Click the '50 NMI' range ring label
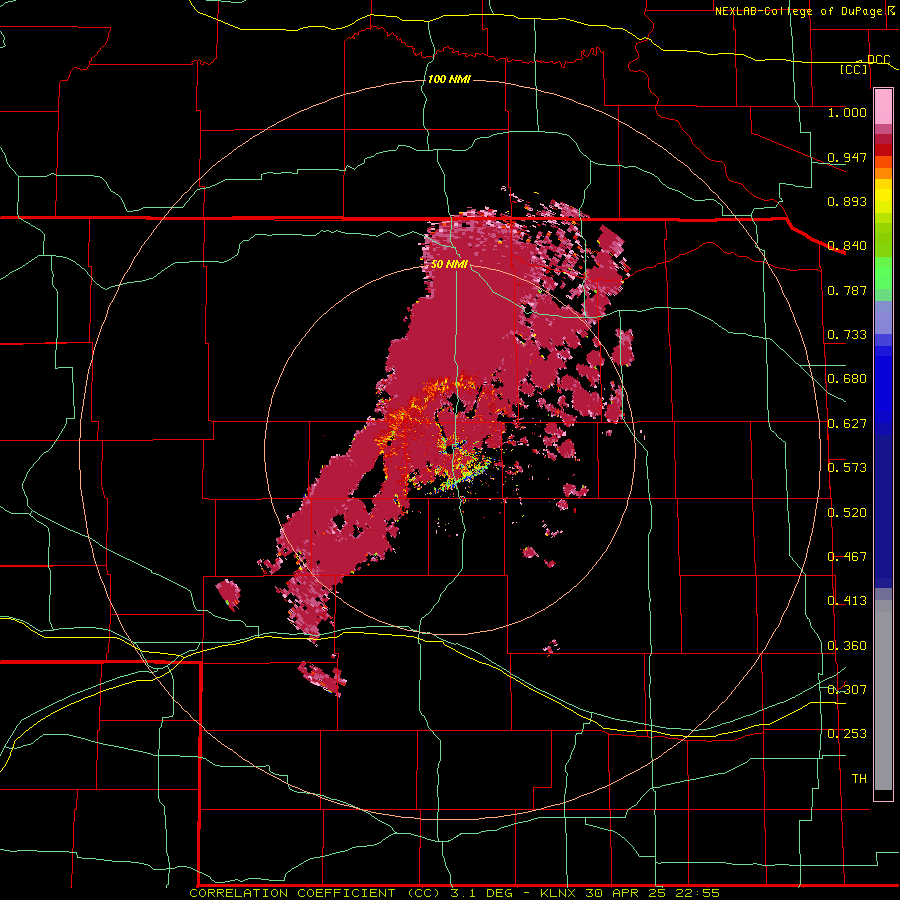The image size is (900, 900). point(449,265)
